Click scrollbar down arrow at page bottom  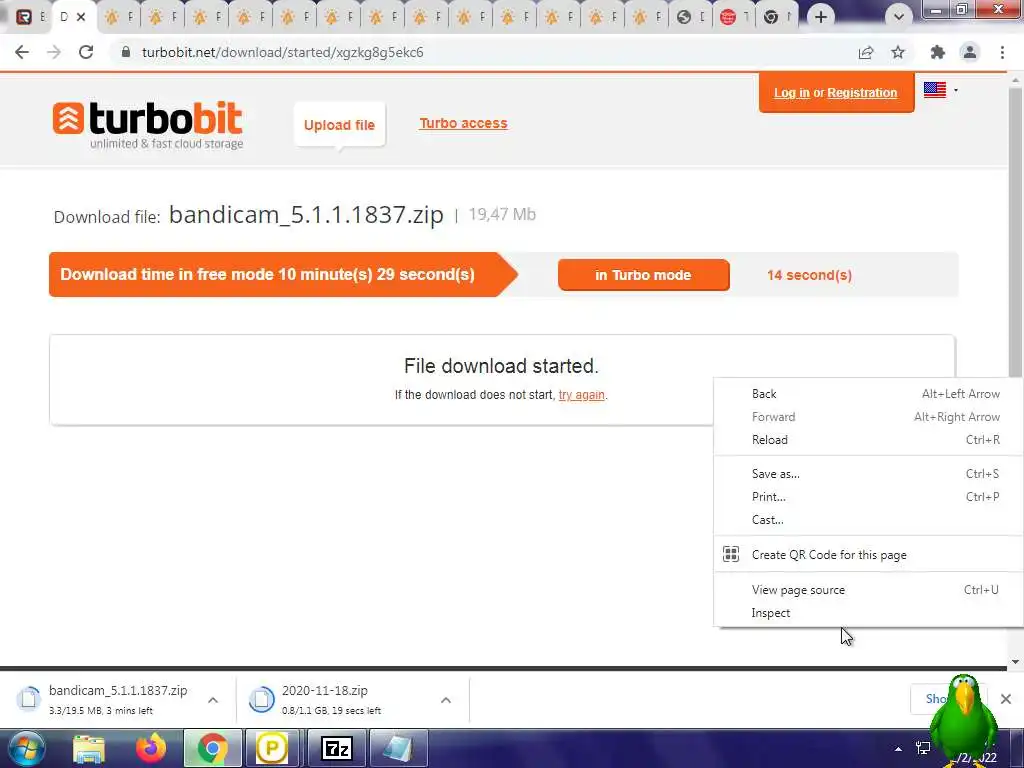1015,661
